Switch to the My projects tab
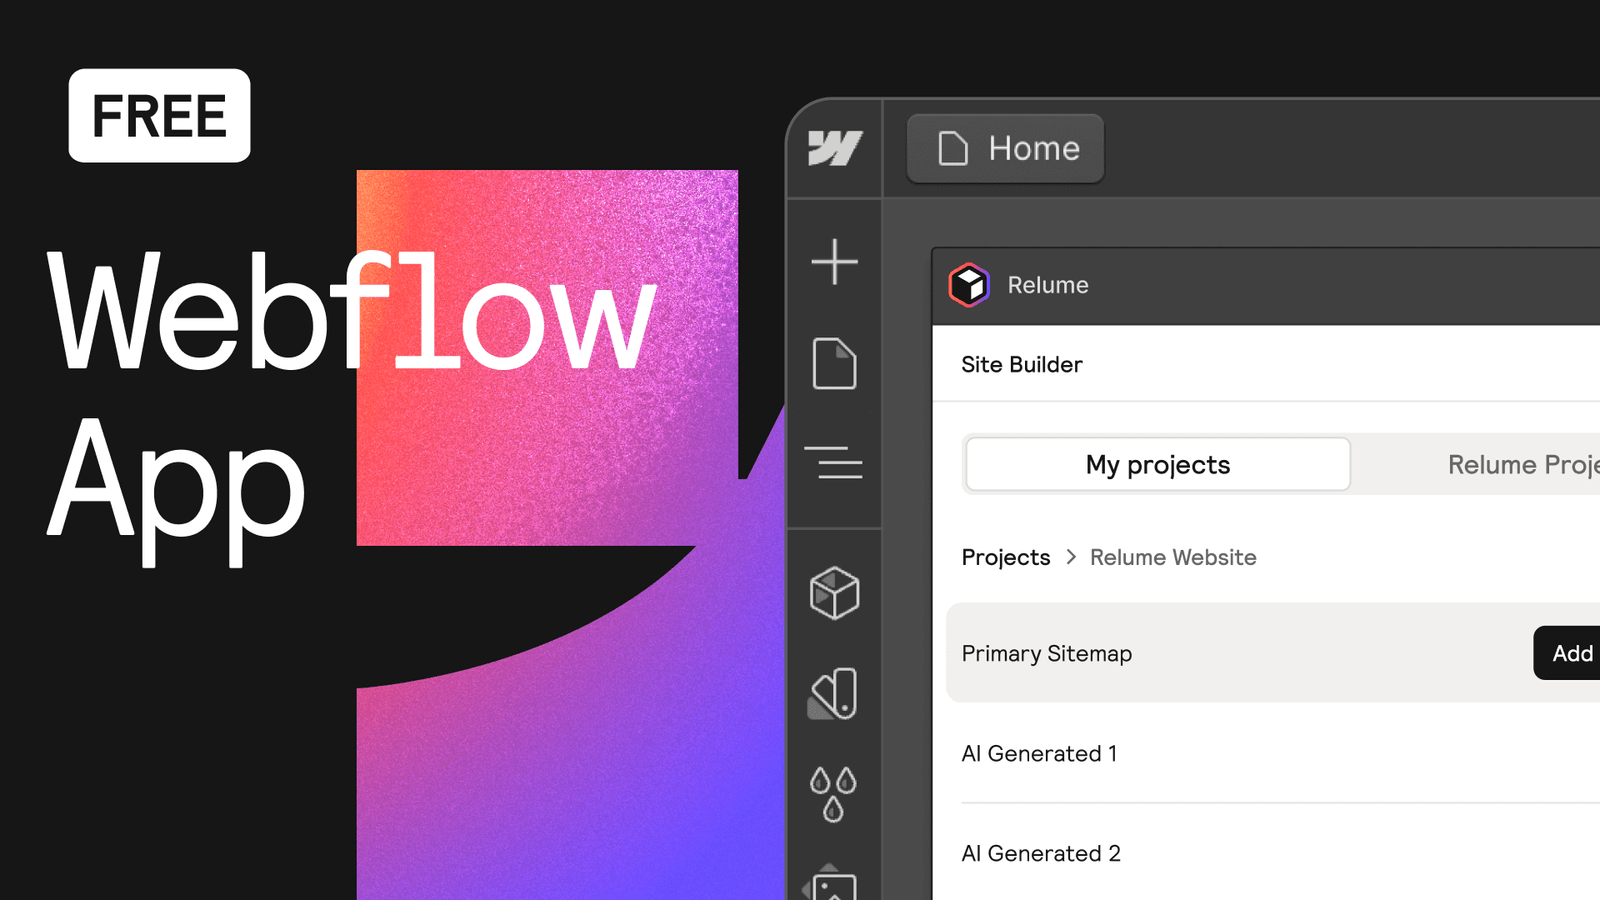This screenshot has height=900, width=1600. (1156, 464)
